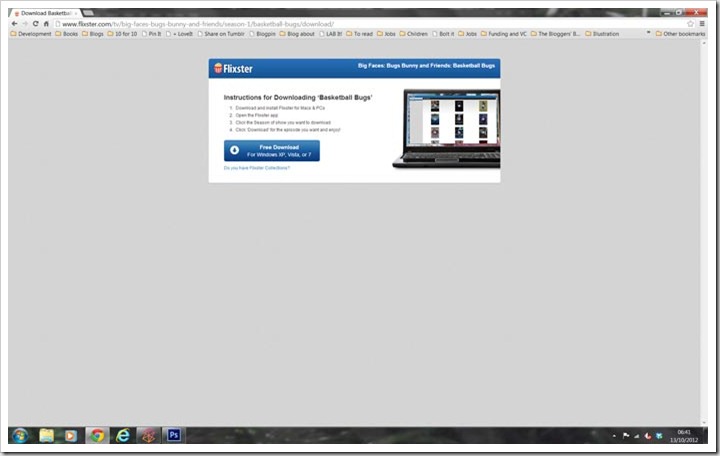Viewport: 720px width, 456px height.
Task: Launch Windows Media Player from taskbar
Action: tap(71, 435)
